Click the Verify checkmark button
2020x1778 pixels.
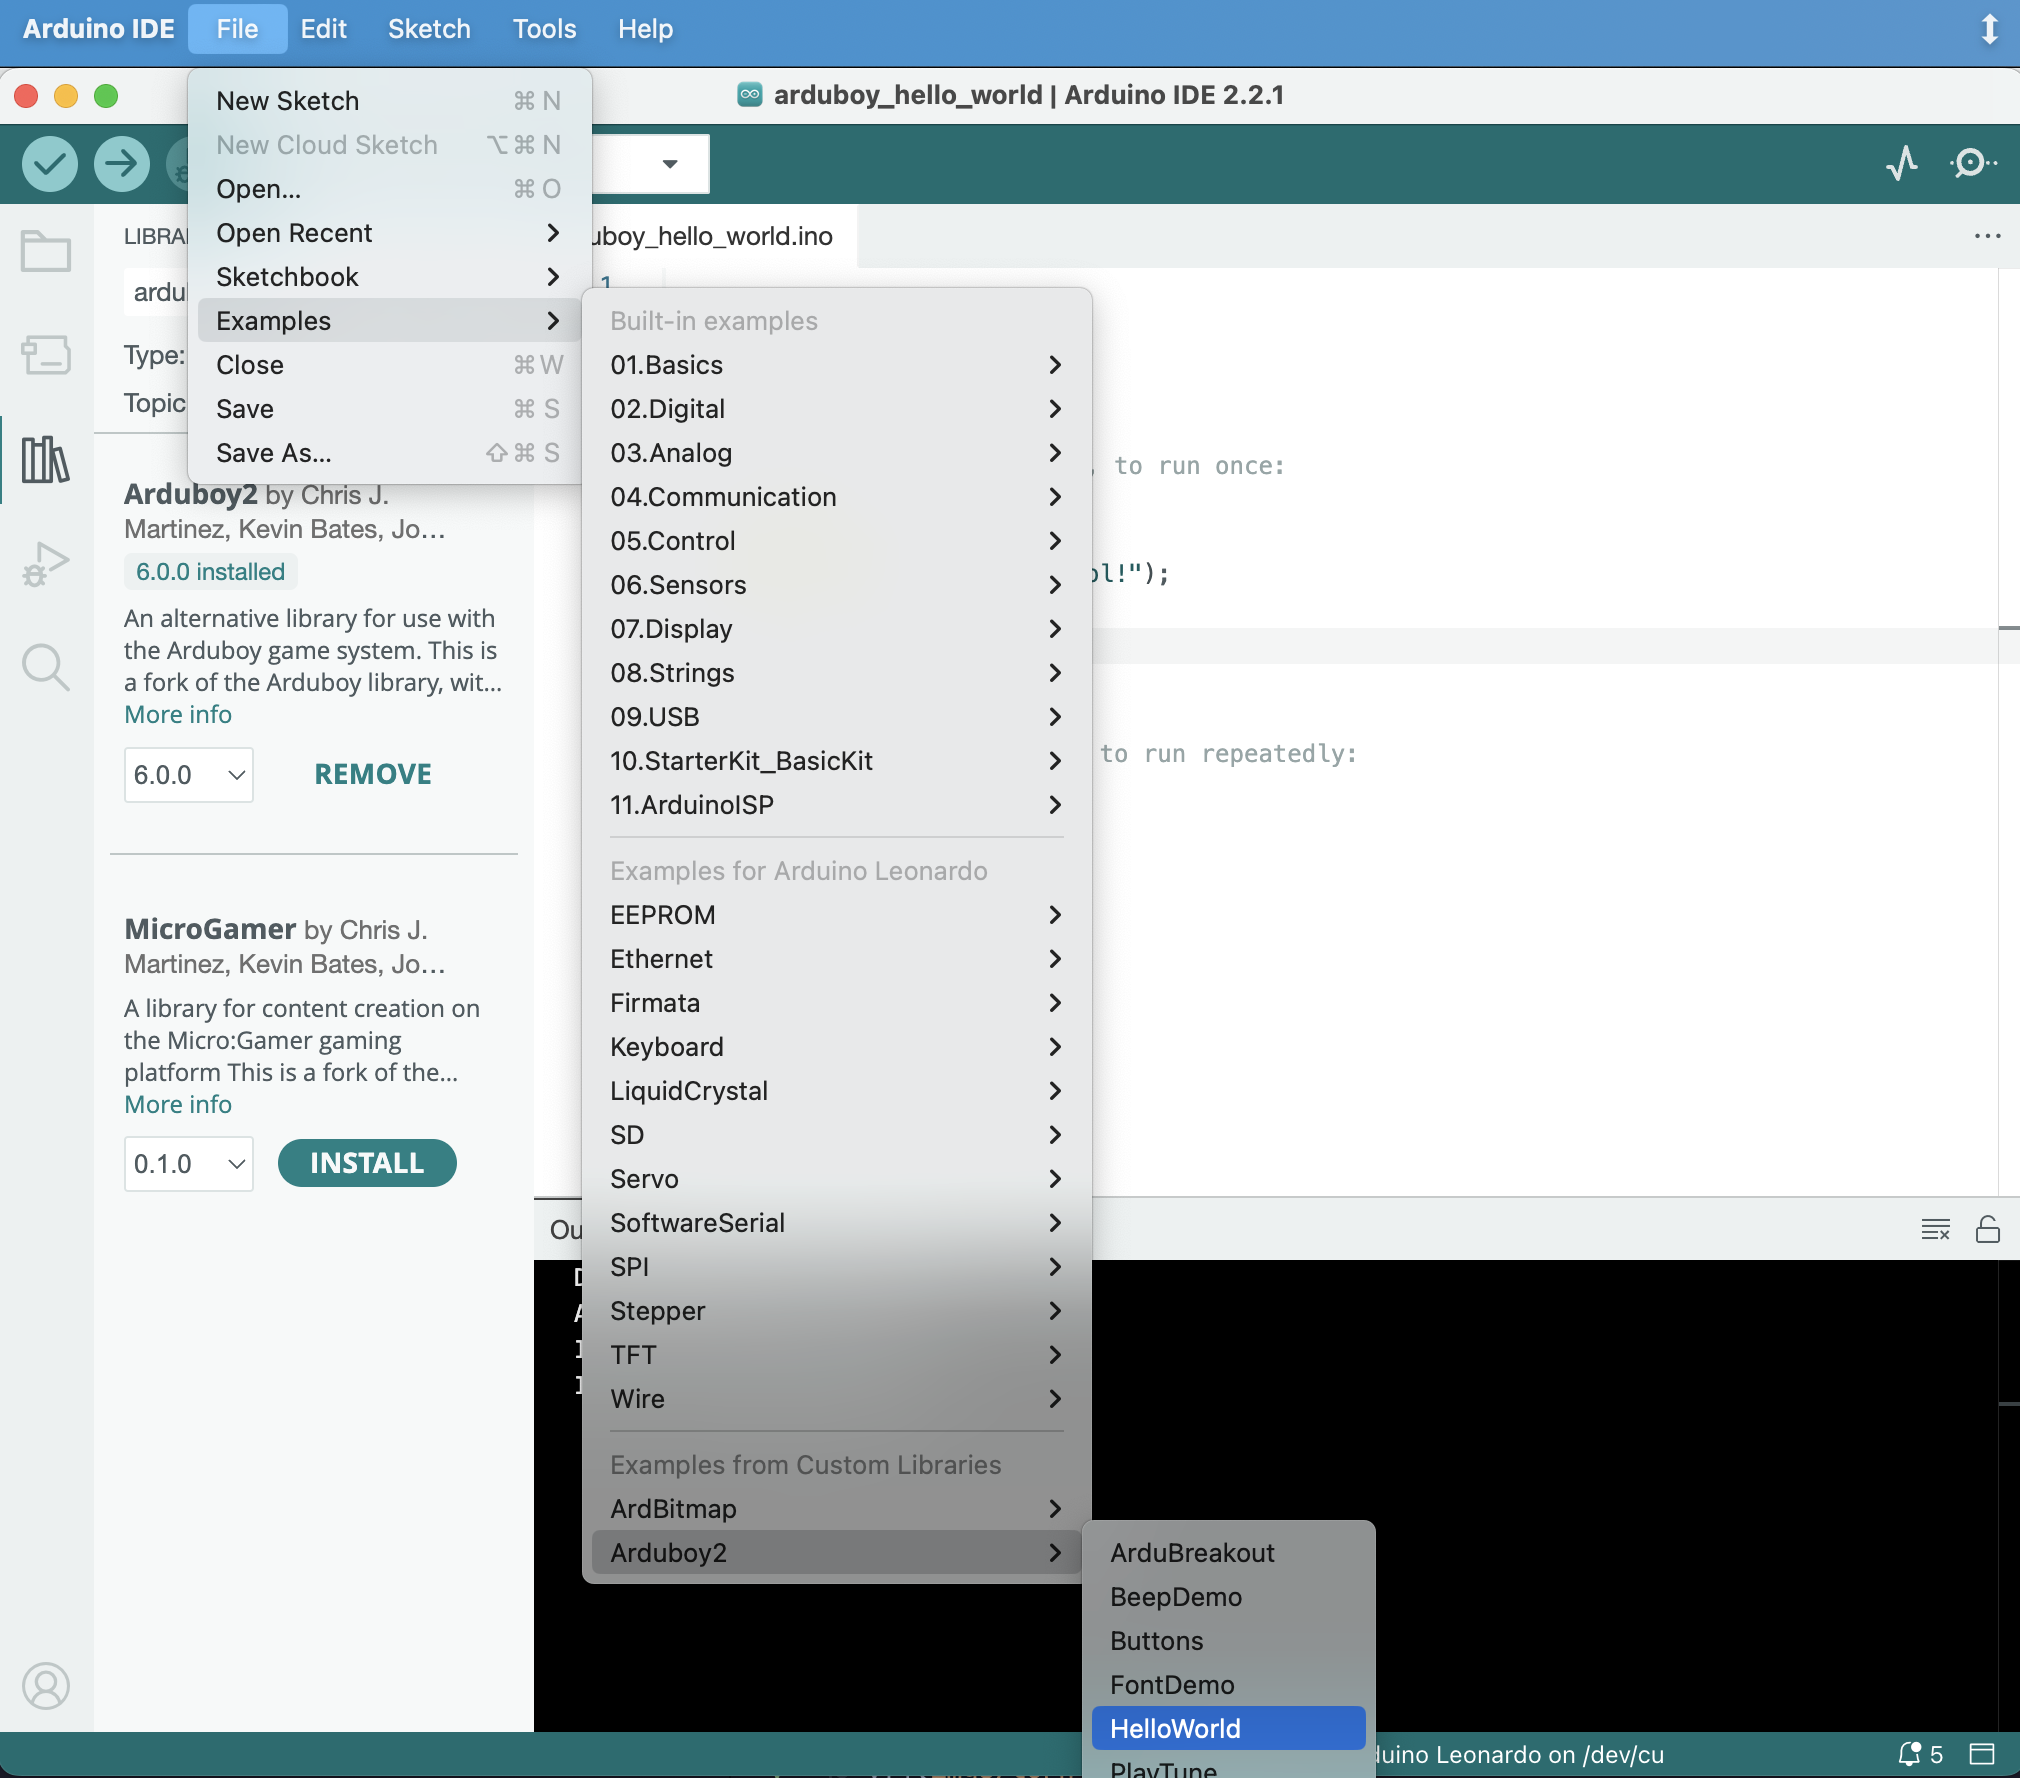[50, 163]
